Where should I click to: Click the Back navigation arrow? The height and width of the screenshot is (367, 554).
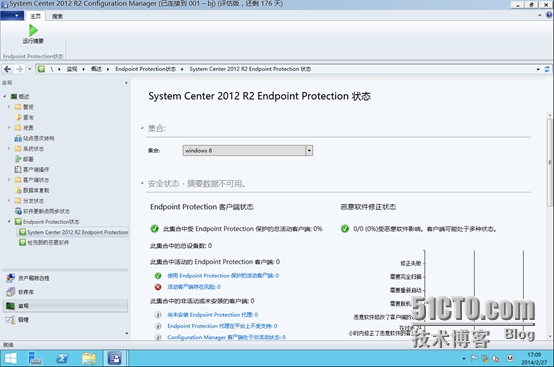7,69
